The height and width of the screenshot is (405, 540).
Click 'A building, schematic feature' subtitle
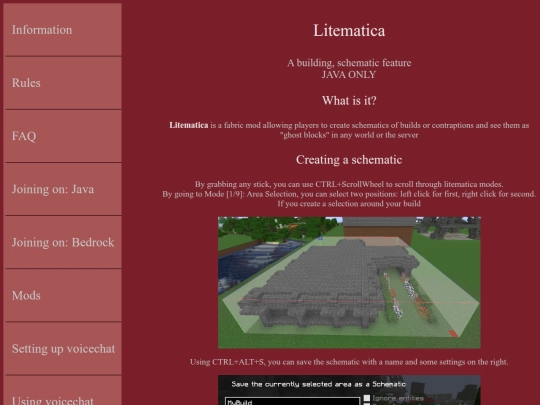[349, 63]
